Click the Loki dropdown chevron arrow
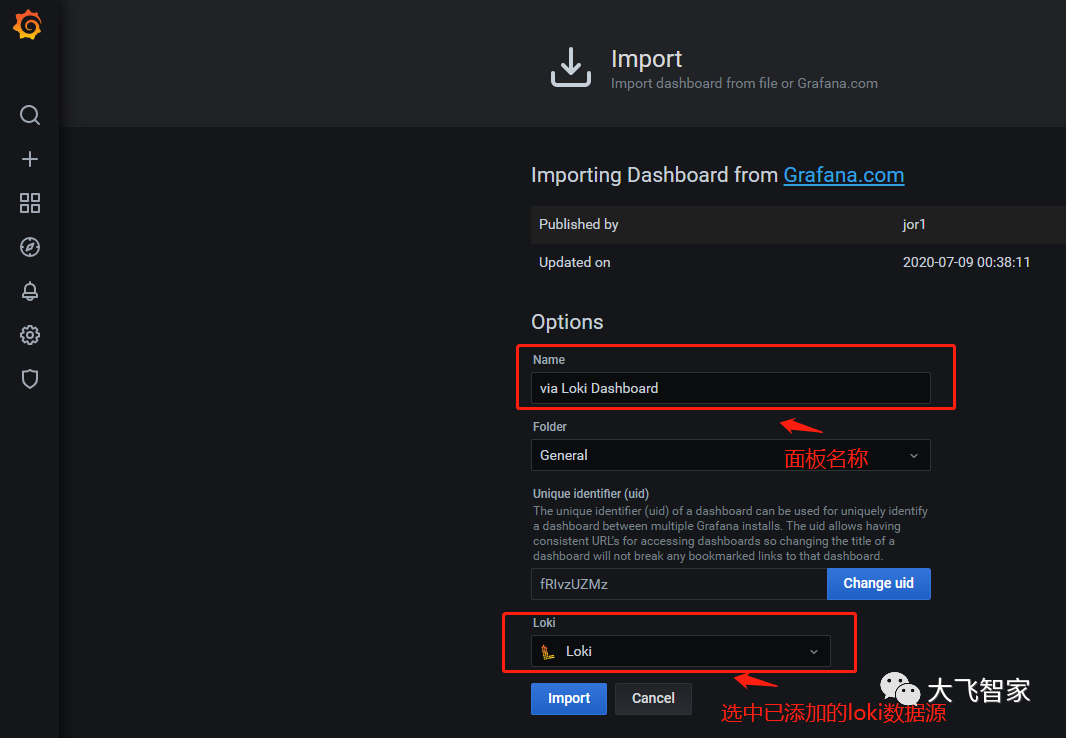 coord(814,652)
